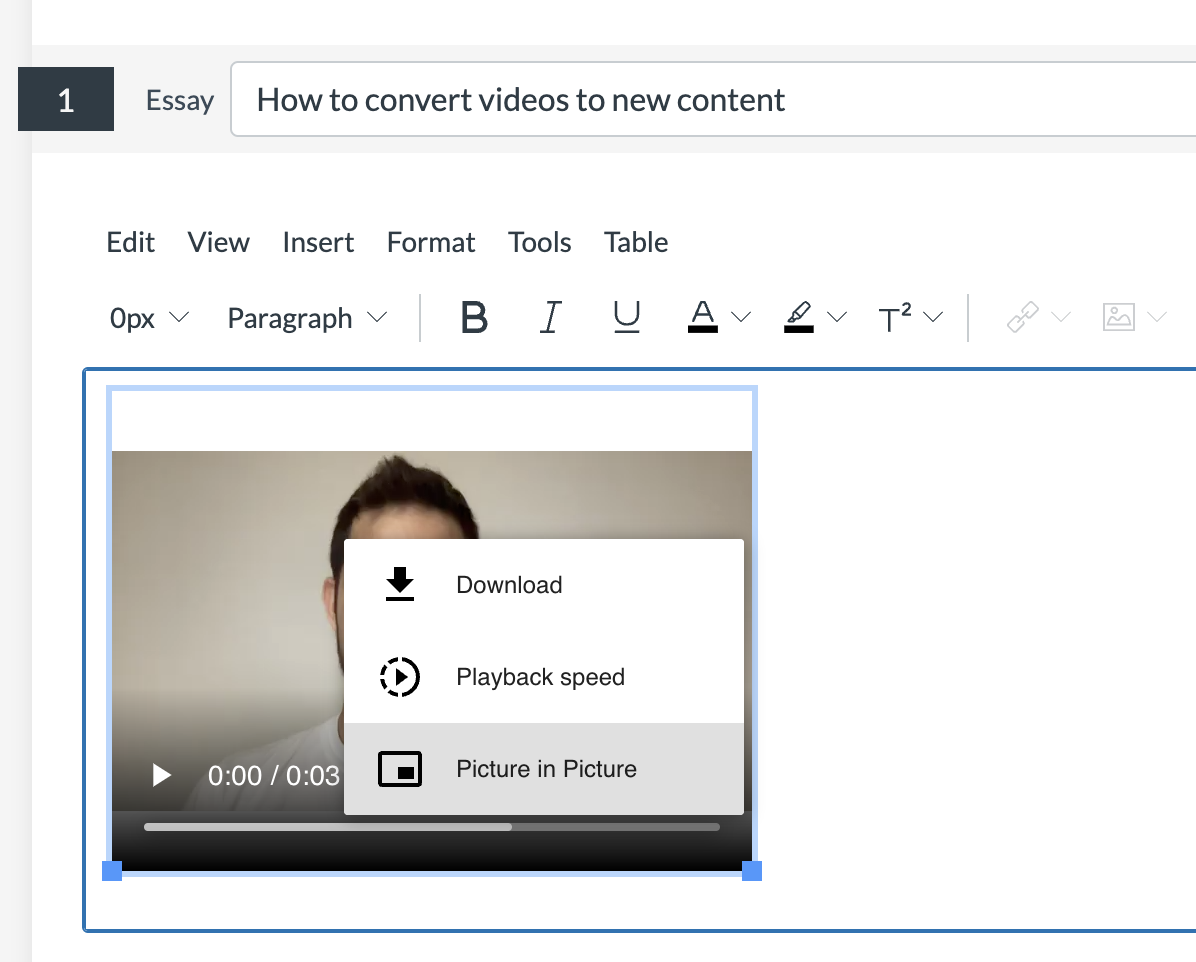Choose Playback speed option
Image resolution: width=1196 pixels, height=962 pixels.
pos(544,677)
